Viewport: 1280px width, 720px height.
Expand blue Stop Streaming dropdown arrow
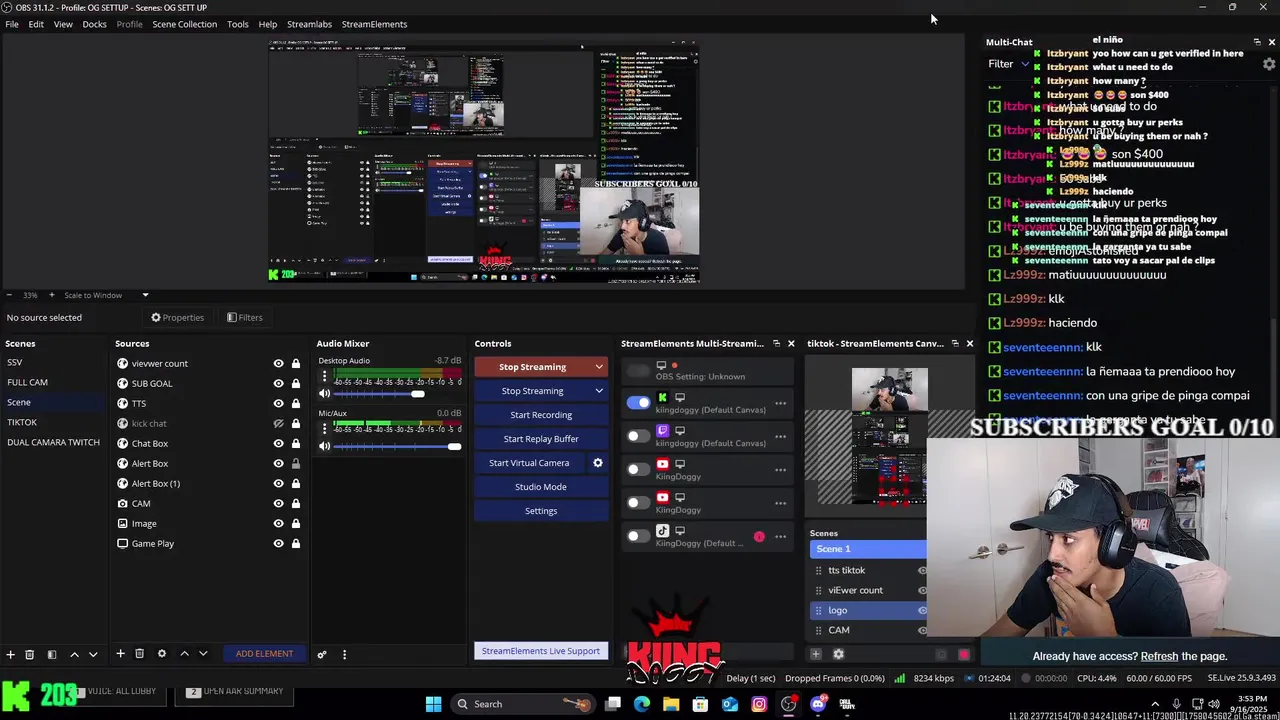pyautogui.click(x=599, y=391)
